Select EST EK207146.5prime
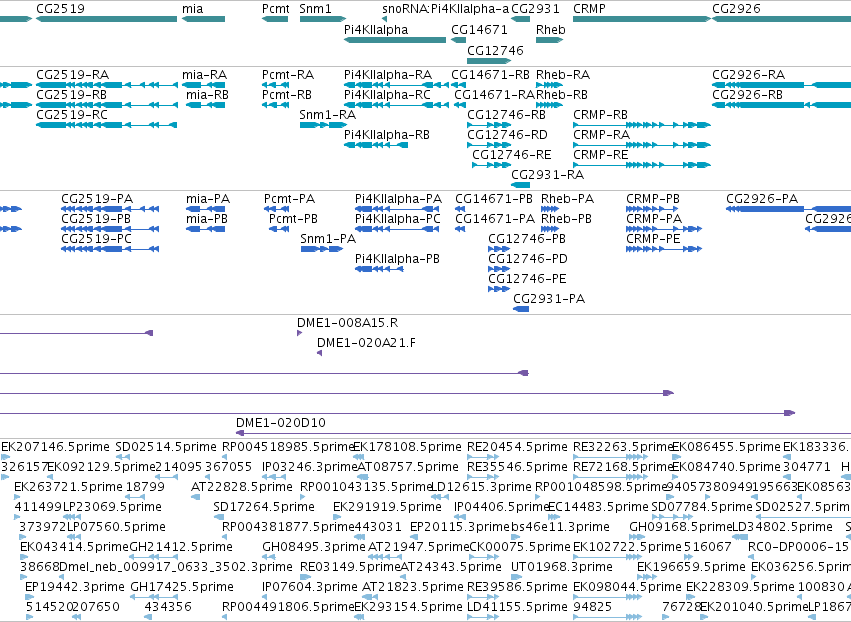This screenshot has height=622, width=851. pyautogui.click(x=55, y=447)
